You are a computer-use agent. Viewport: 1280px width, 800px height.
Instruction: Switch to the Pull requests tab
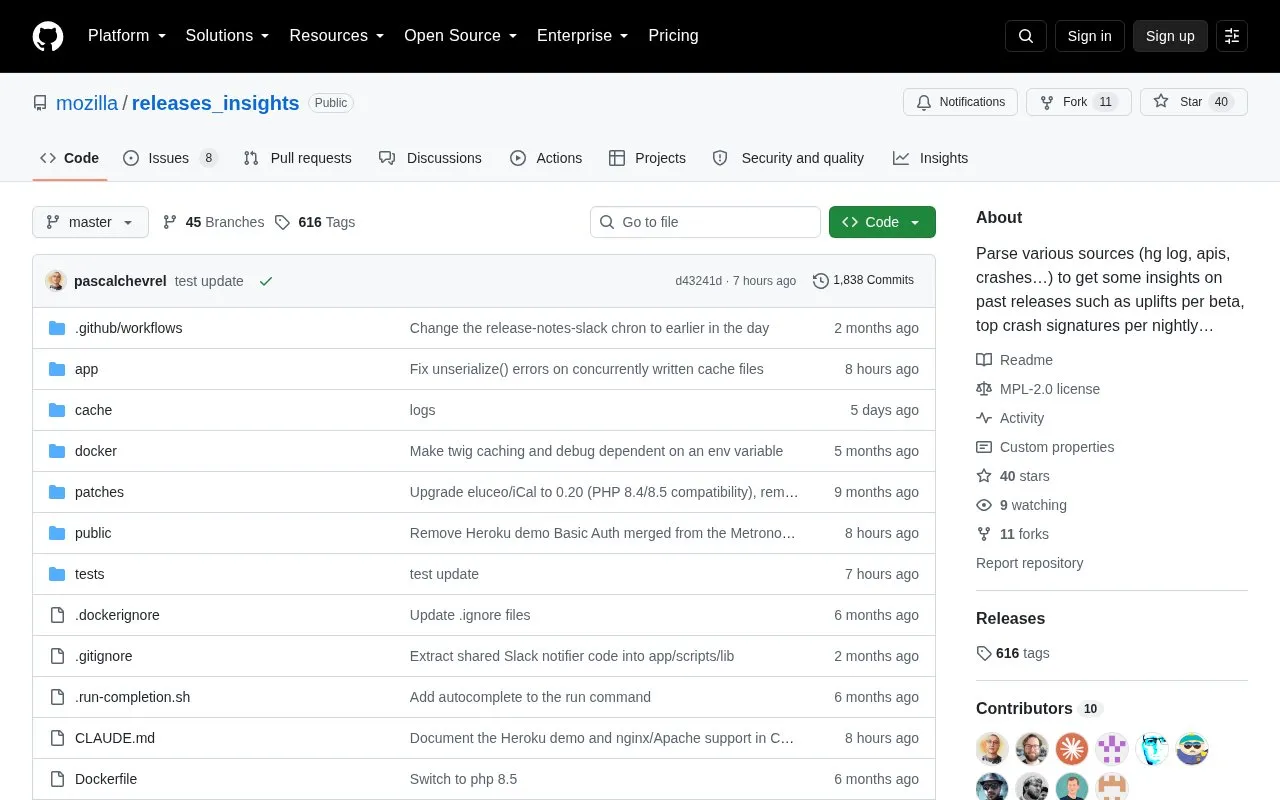(x=297, y=158)
